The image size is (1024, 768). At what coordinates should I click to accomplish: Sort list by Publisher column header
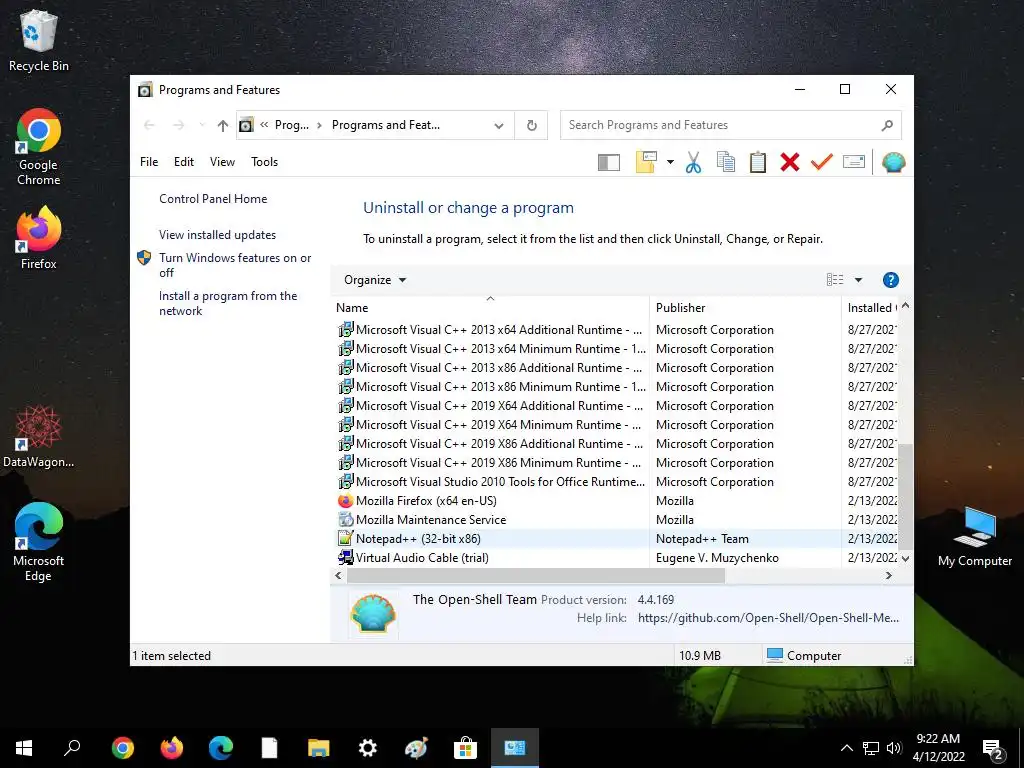click(745, 308)
